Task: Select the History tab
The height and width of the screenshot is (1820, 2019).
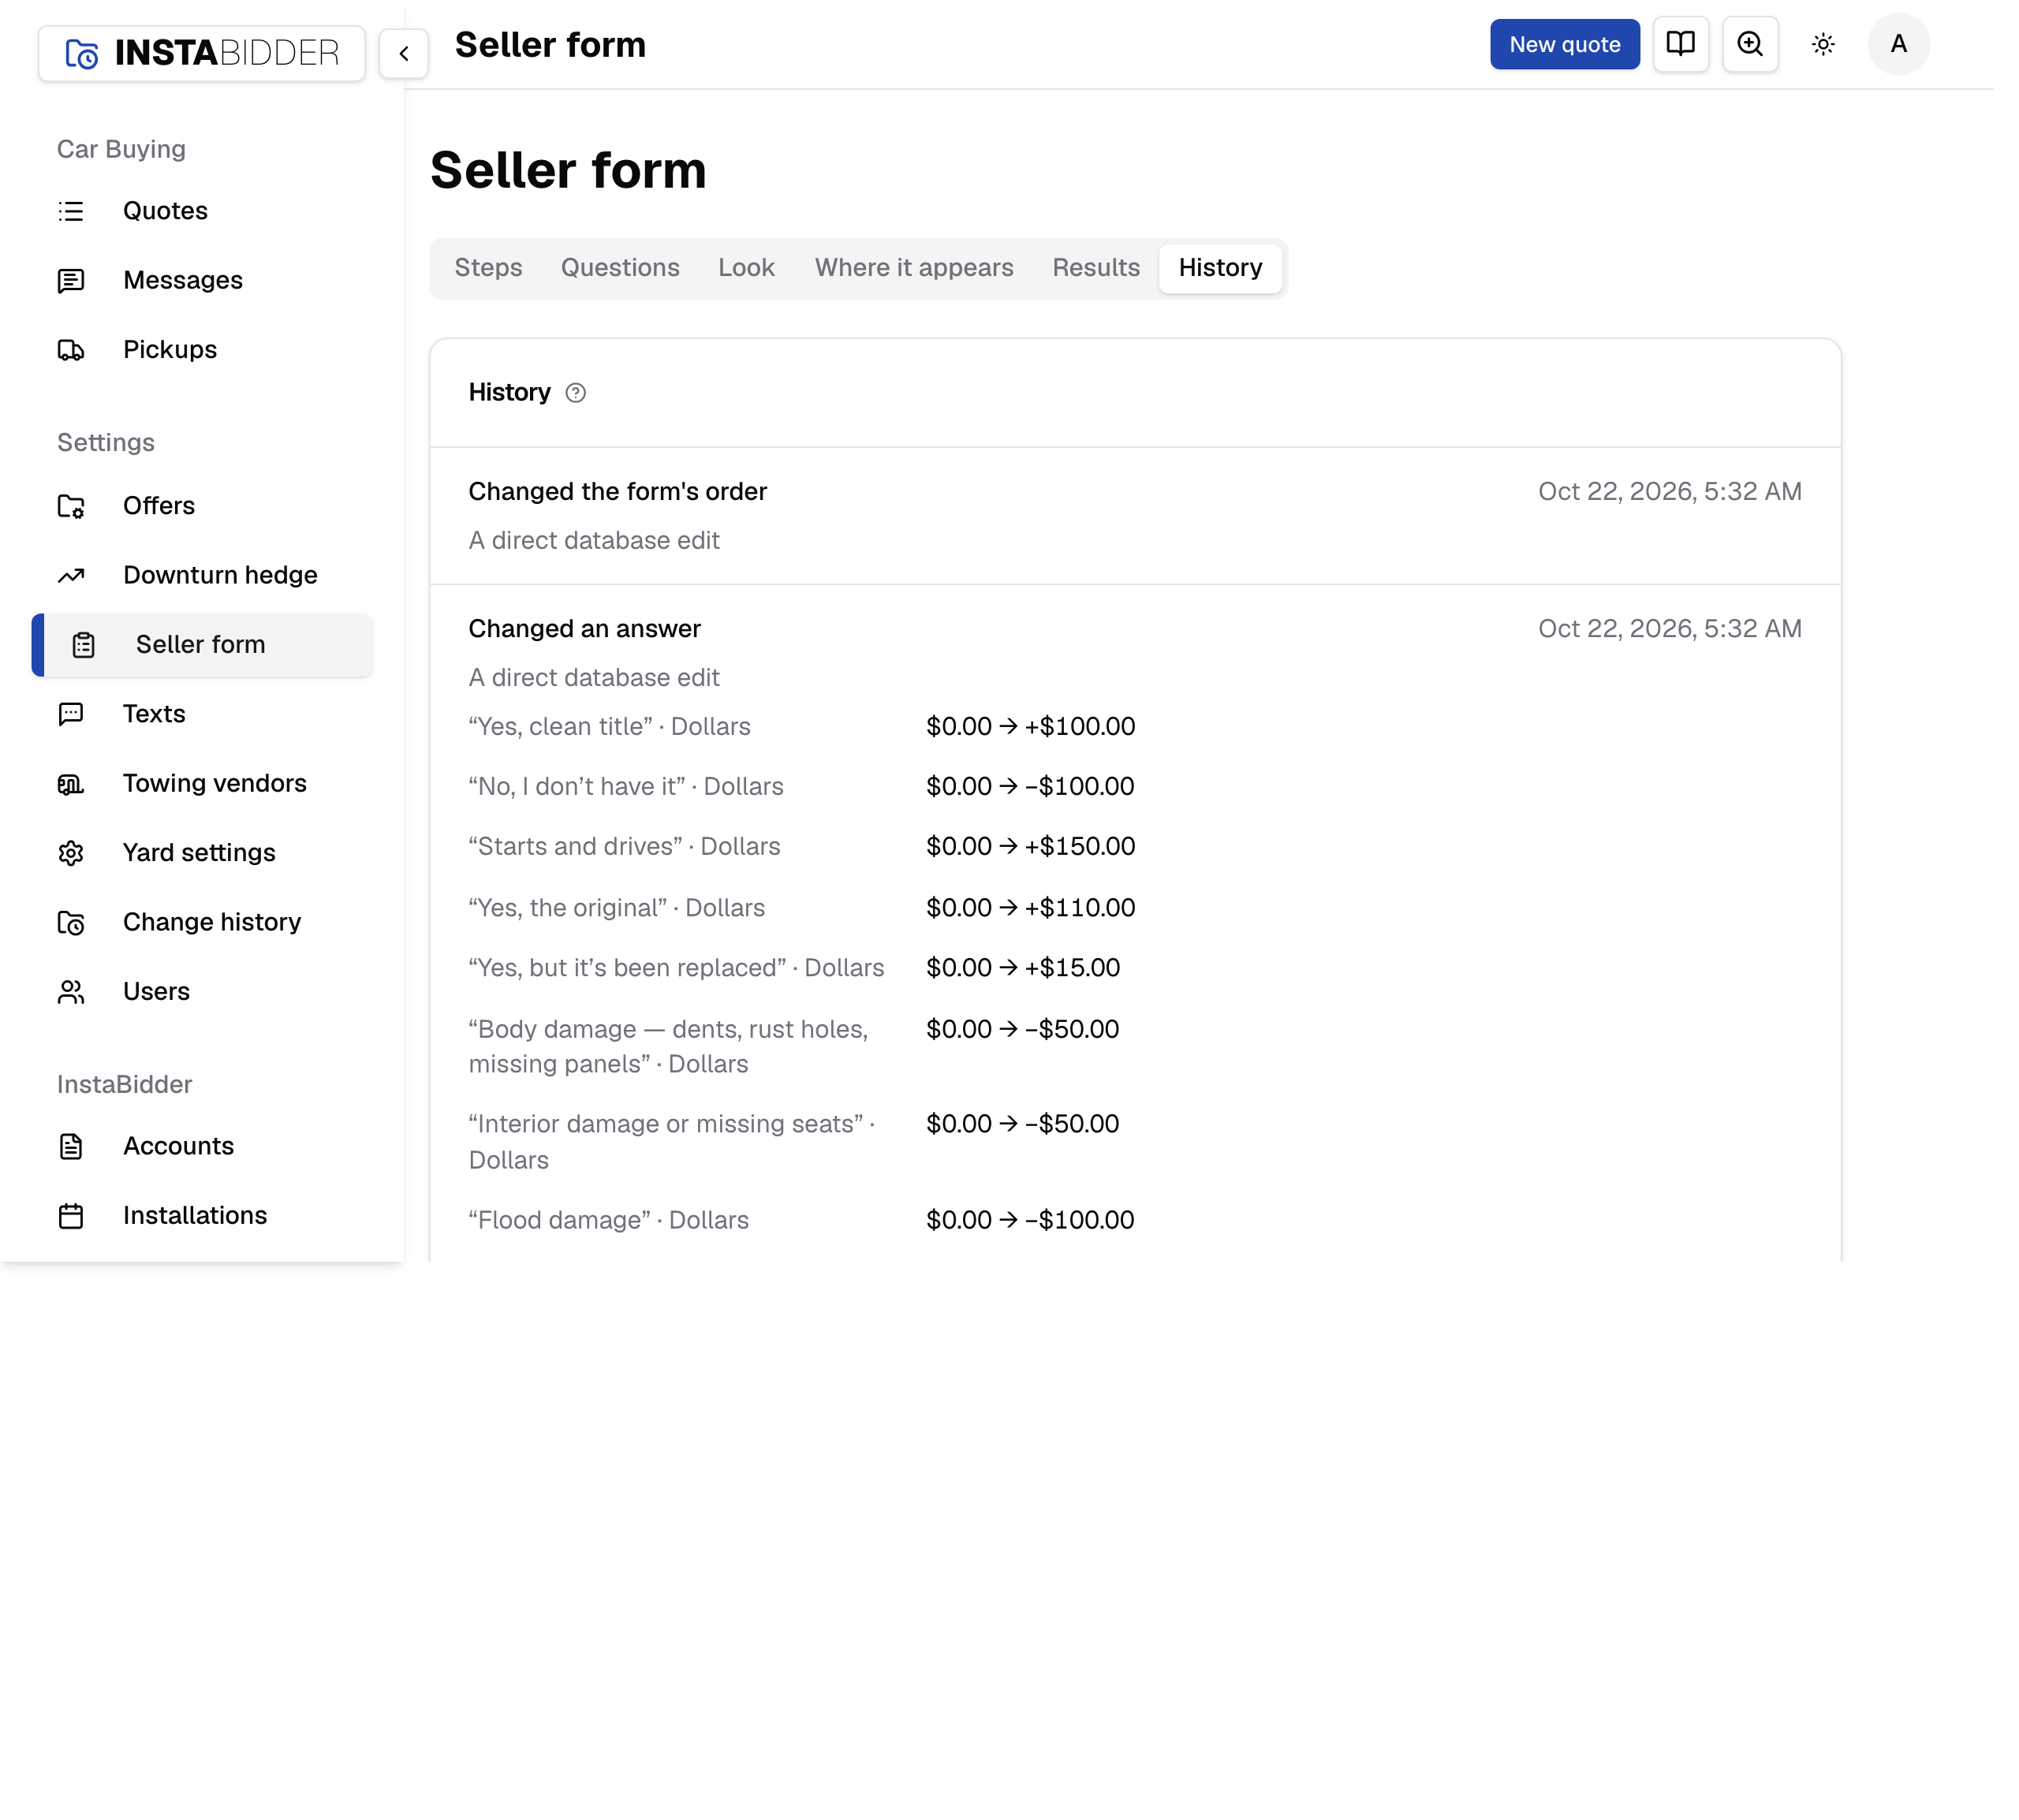Action: point(1220,268)
